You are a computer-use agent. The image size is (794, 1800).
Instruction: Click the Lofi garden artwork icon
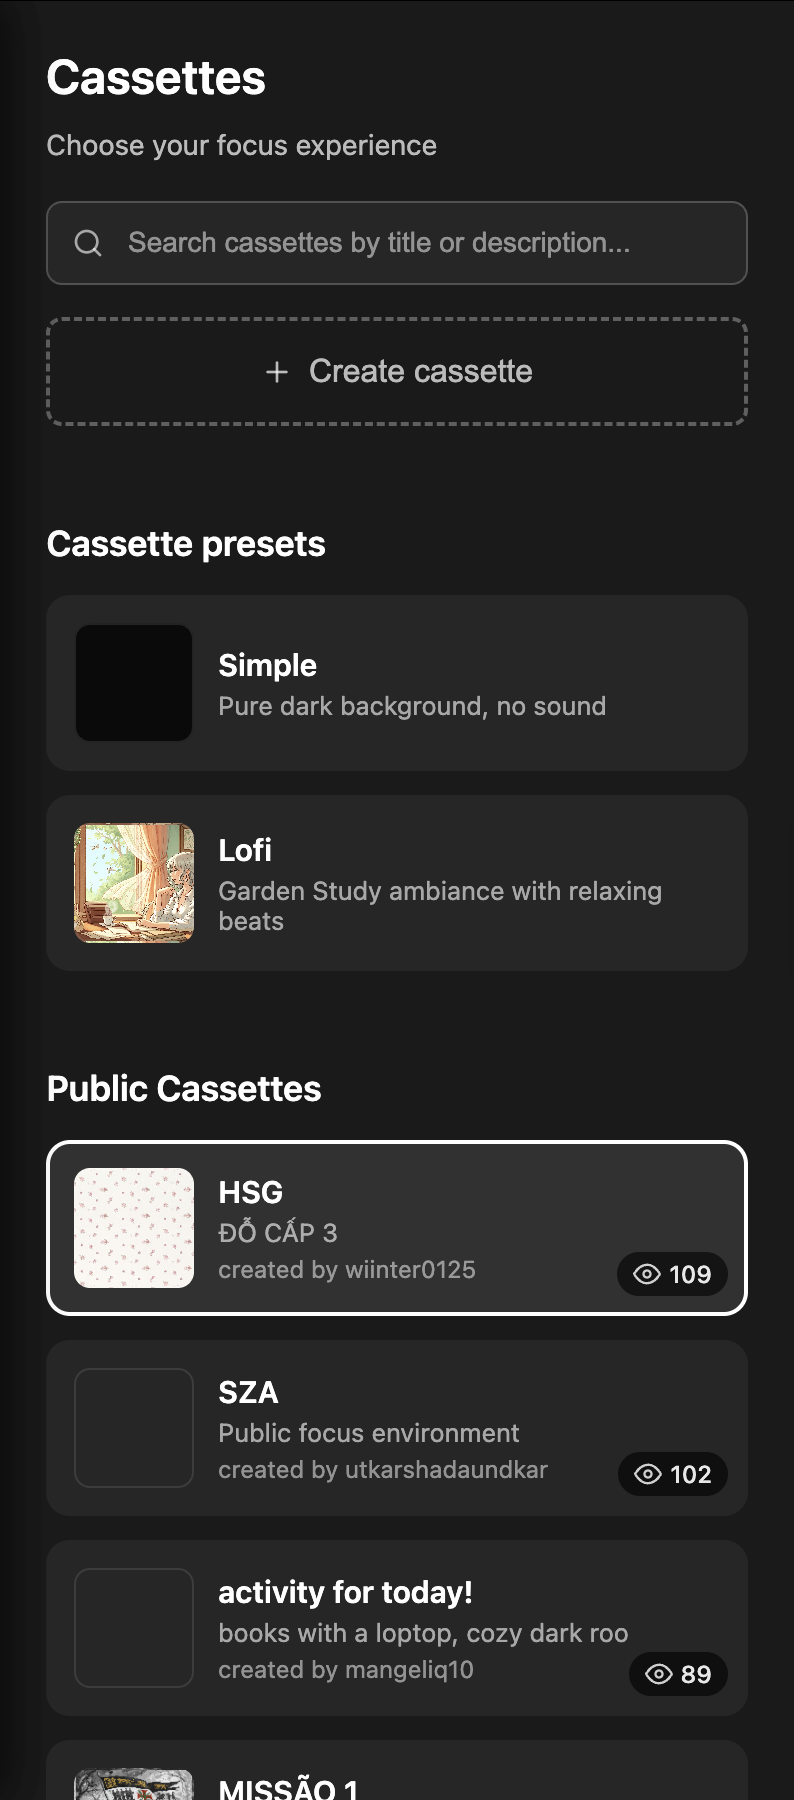[134, 882]
